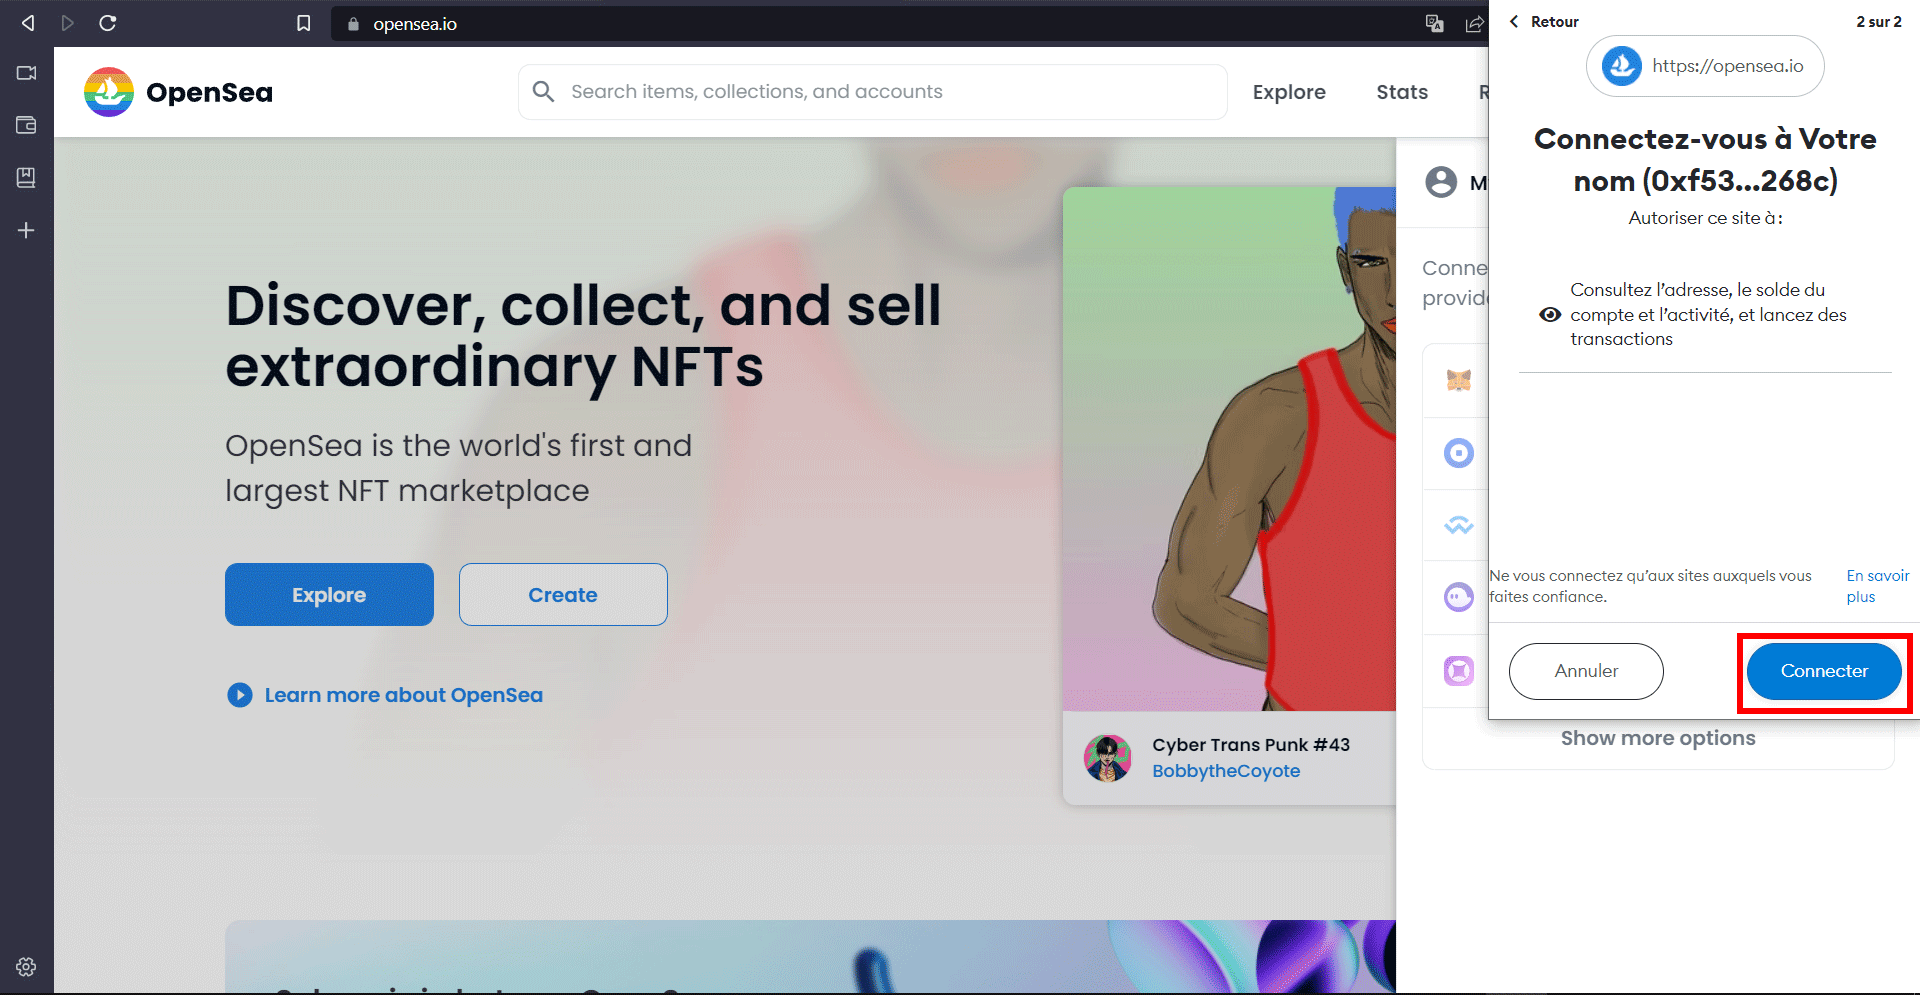The height and width of the screenshot is (995, 1920).
Task: Click the Connecter button
Action: click(x=1824, y=671)
